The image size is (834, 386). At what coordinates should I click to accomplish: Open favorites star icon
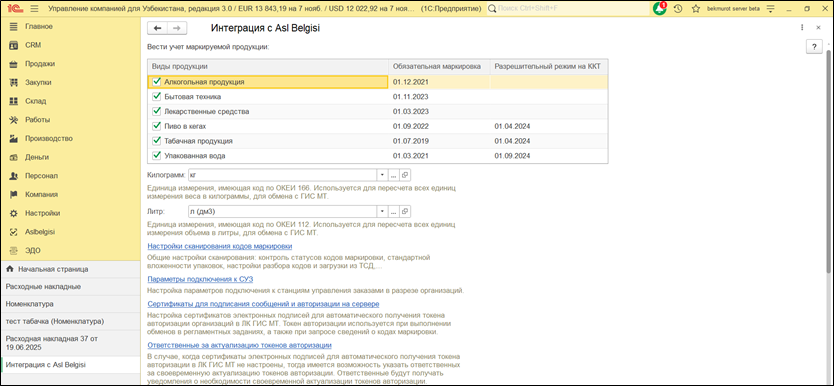pos(696,9)
